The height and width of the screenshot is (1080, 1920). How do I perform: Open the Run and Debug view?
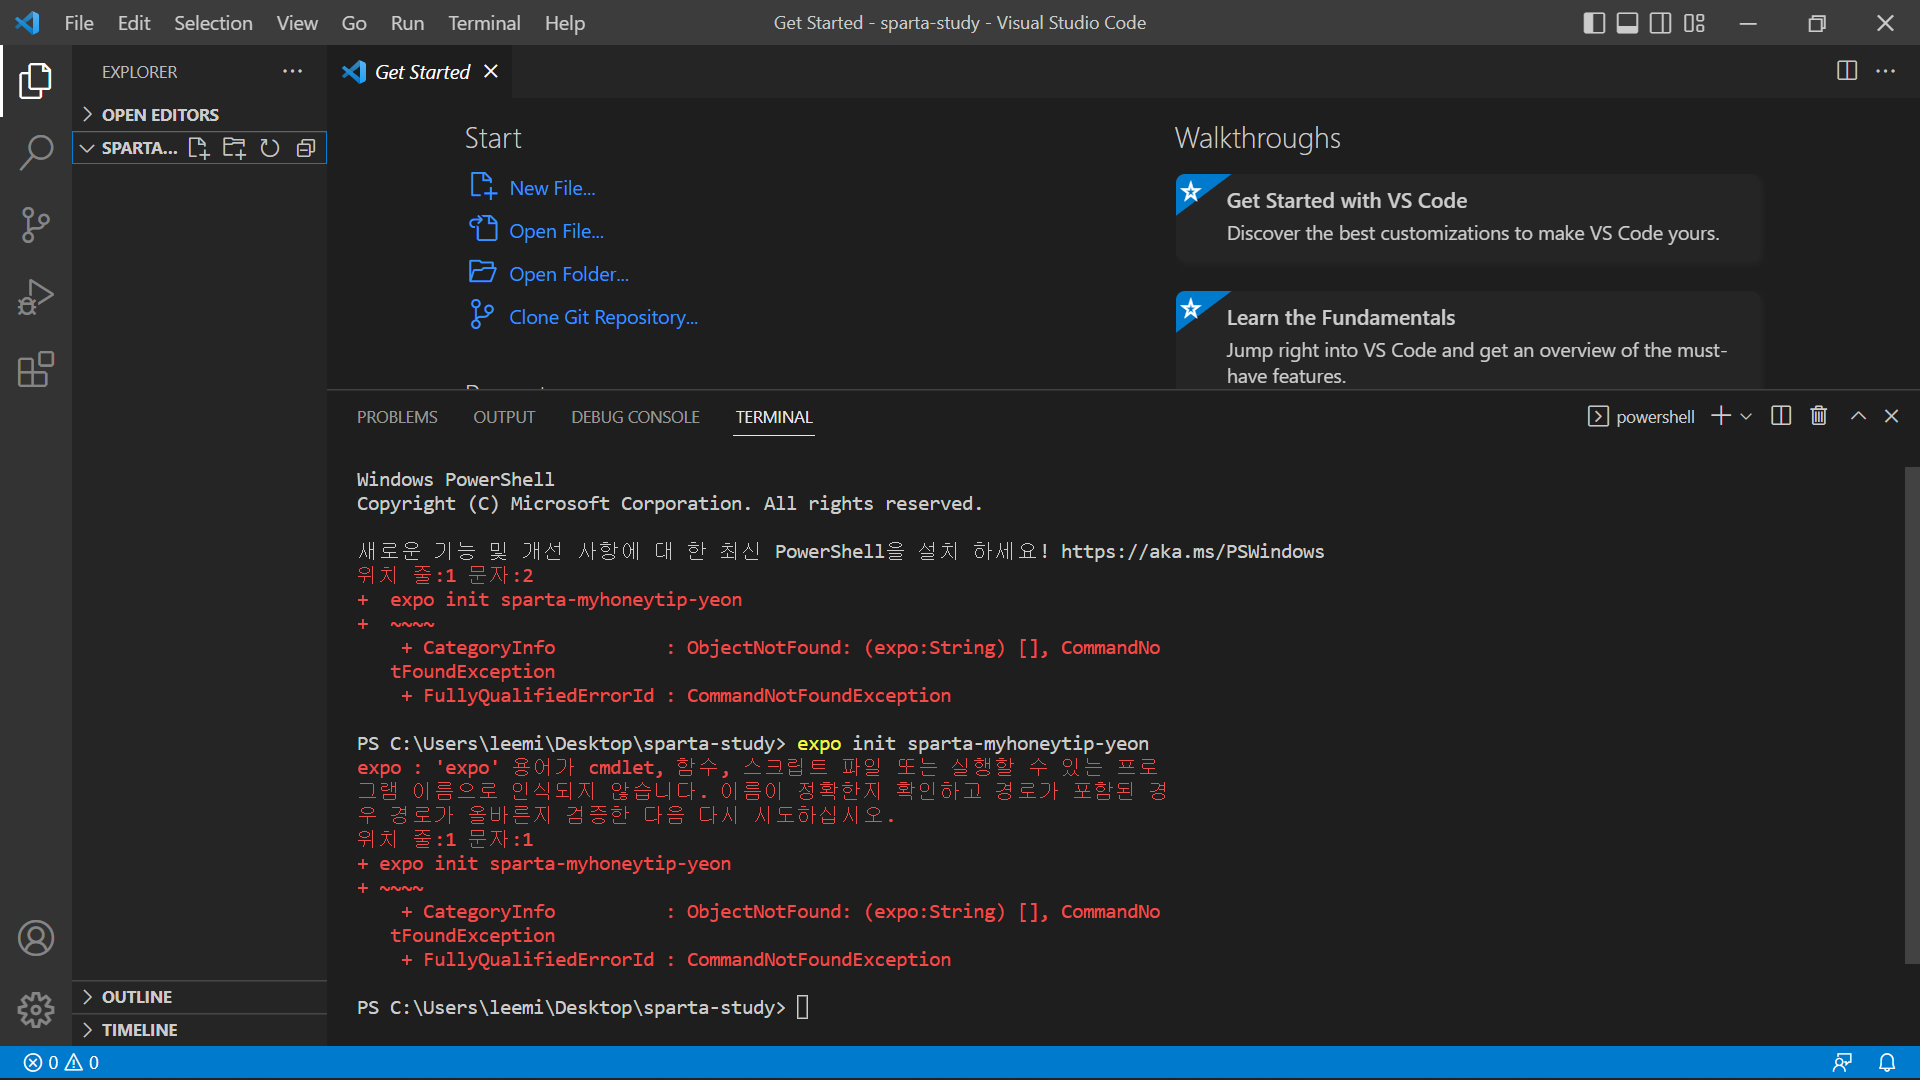click(35, 297)
